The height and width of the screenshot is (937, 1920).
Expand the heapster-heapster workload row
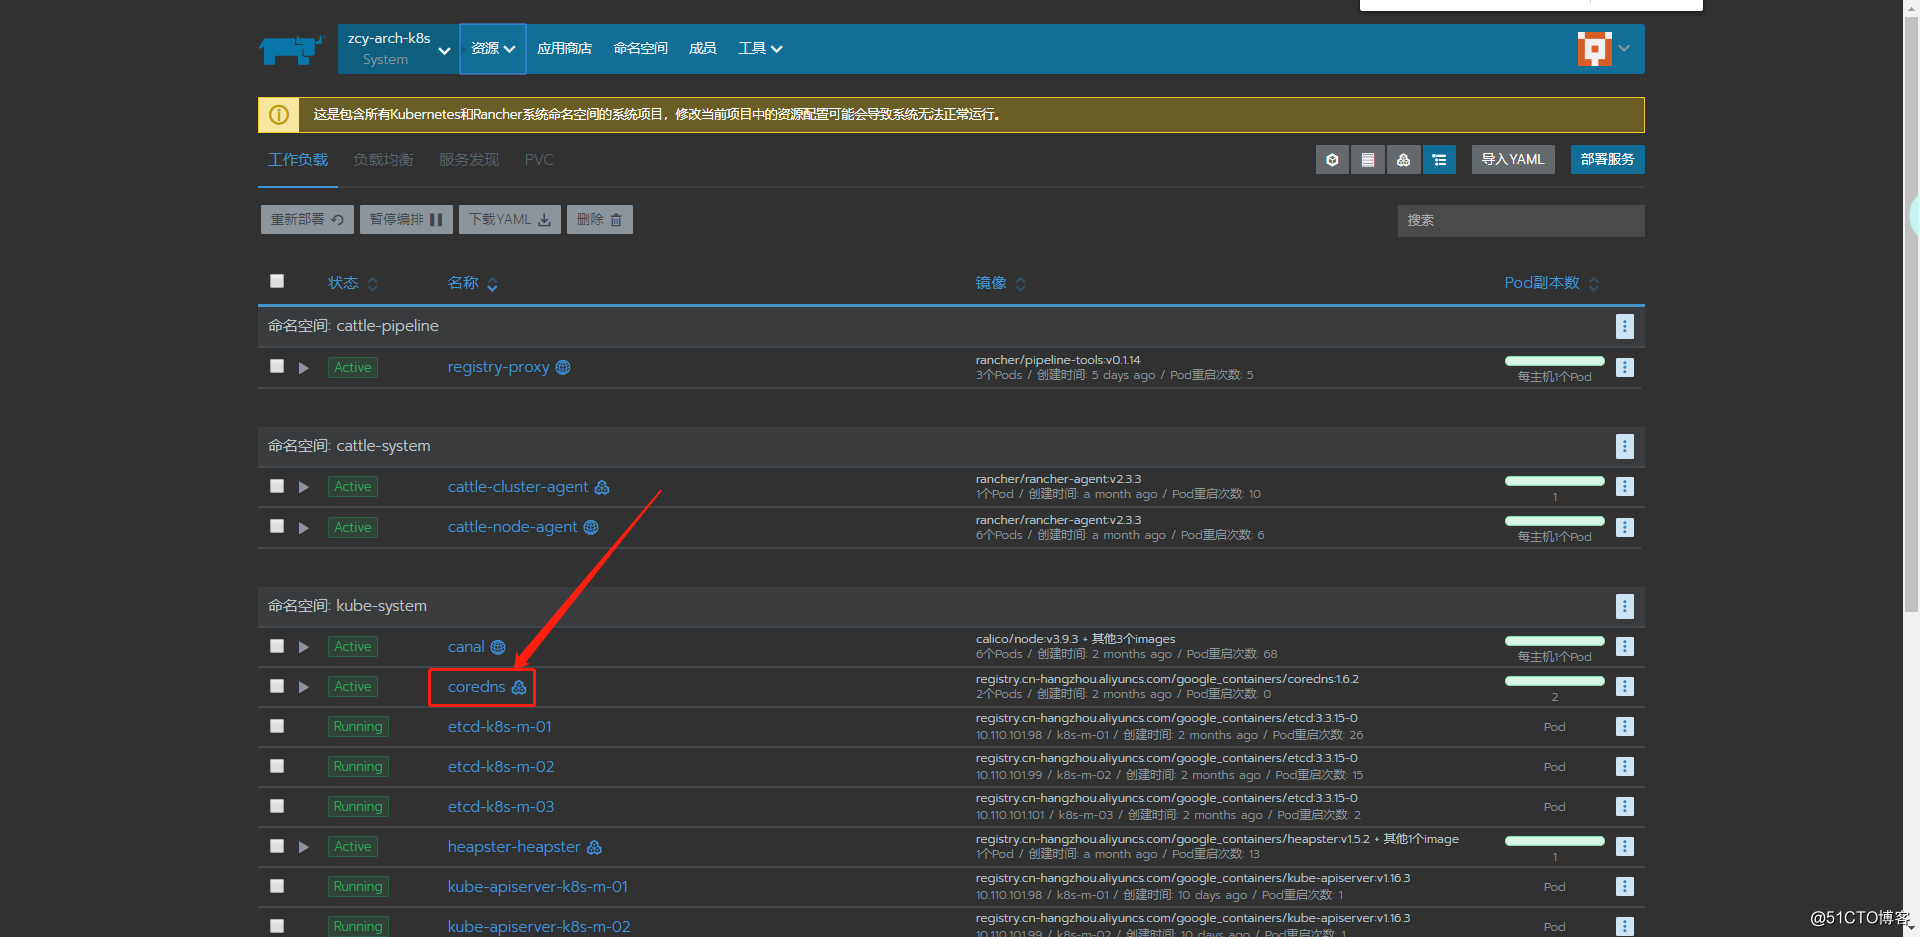click(304, 847)
